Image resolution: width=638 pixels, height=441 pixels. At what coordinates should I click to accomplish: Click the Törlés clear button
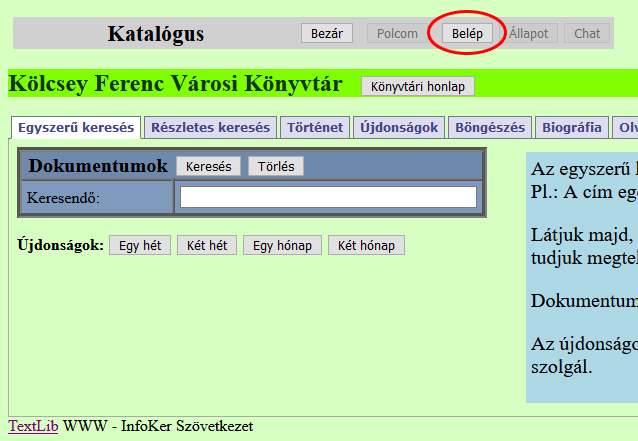point(275,166)
